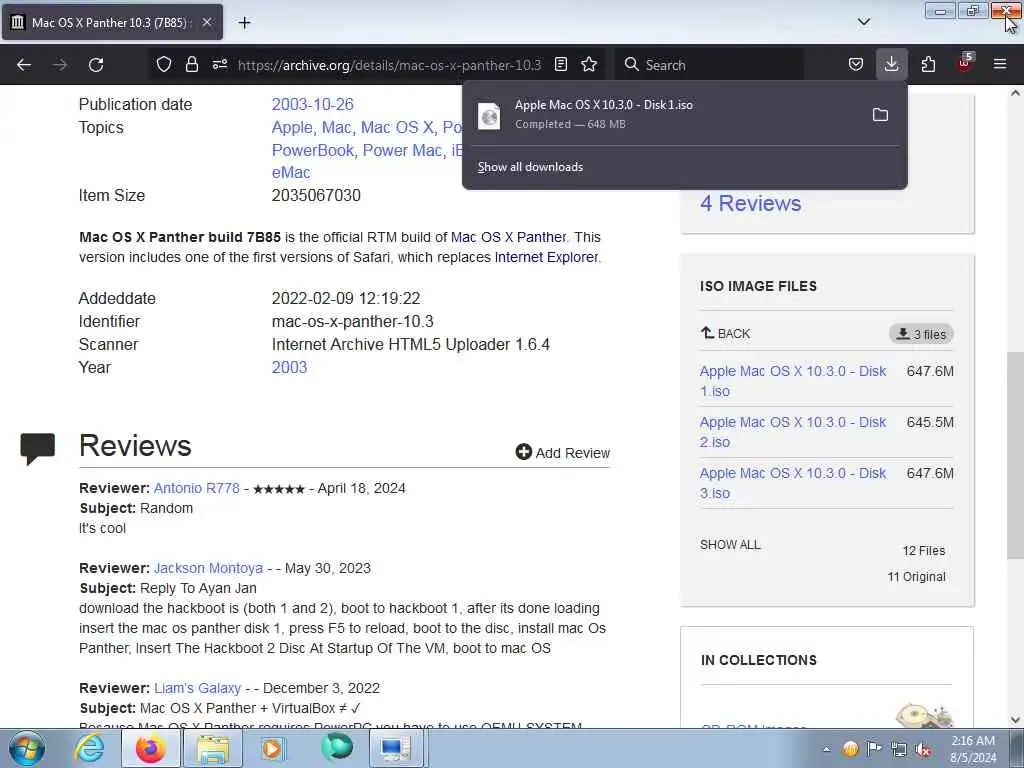The height and width of the screenshot is (768, 1024).
Task: Close the downloads panel via download icon
Action: click(x=891, y=65)
